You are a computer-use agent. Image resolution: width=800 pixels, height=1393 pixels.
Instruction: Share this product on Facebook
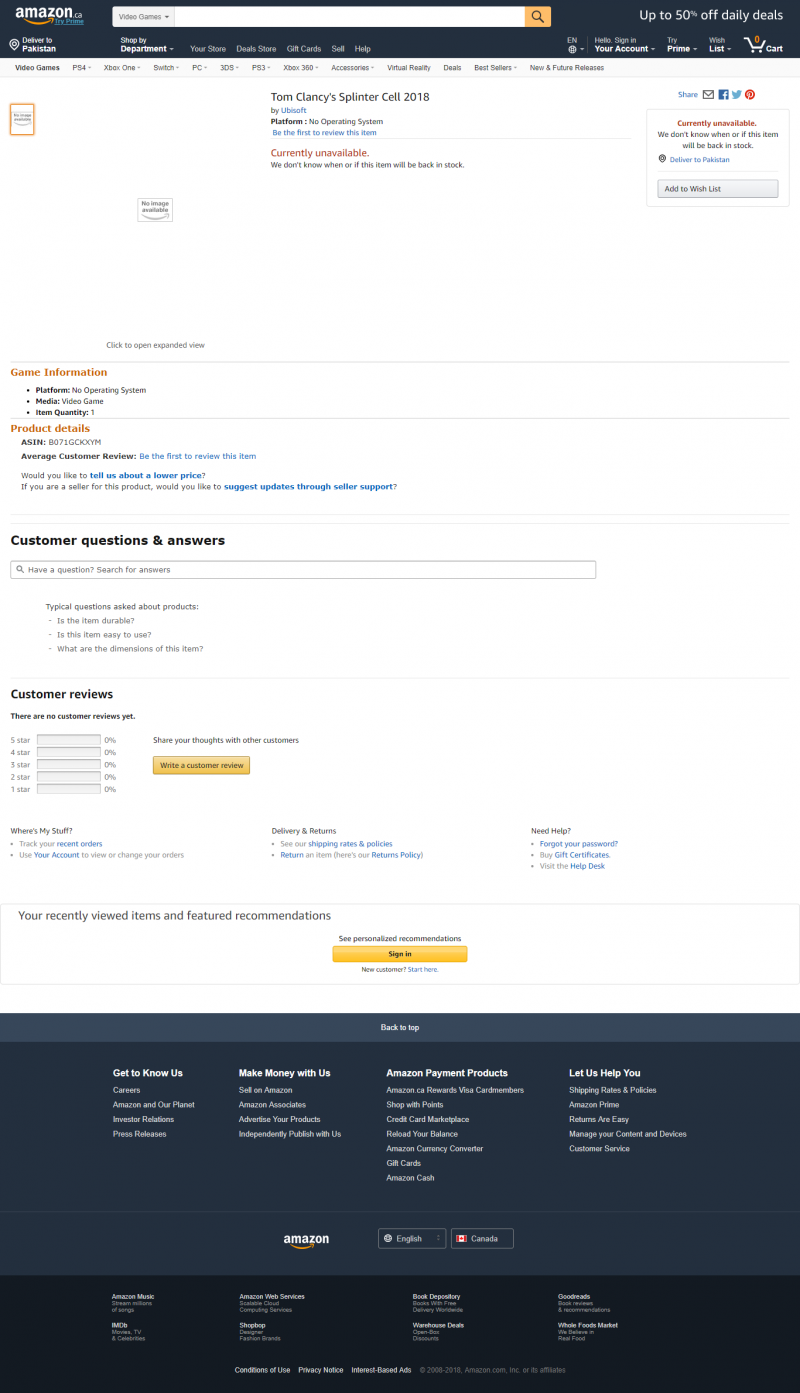pos(723,95)
